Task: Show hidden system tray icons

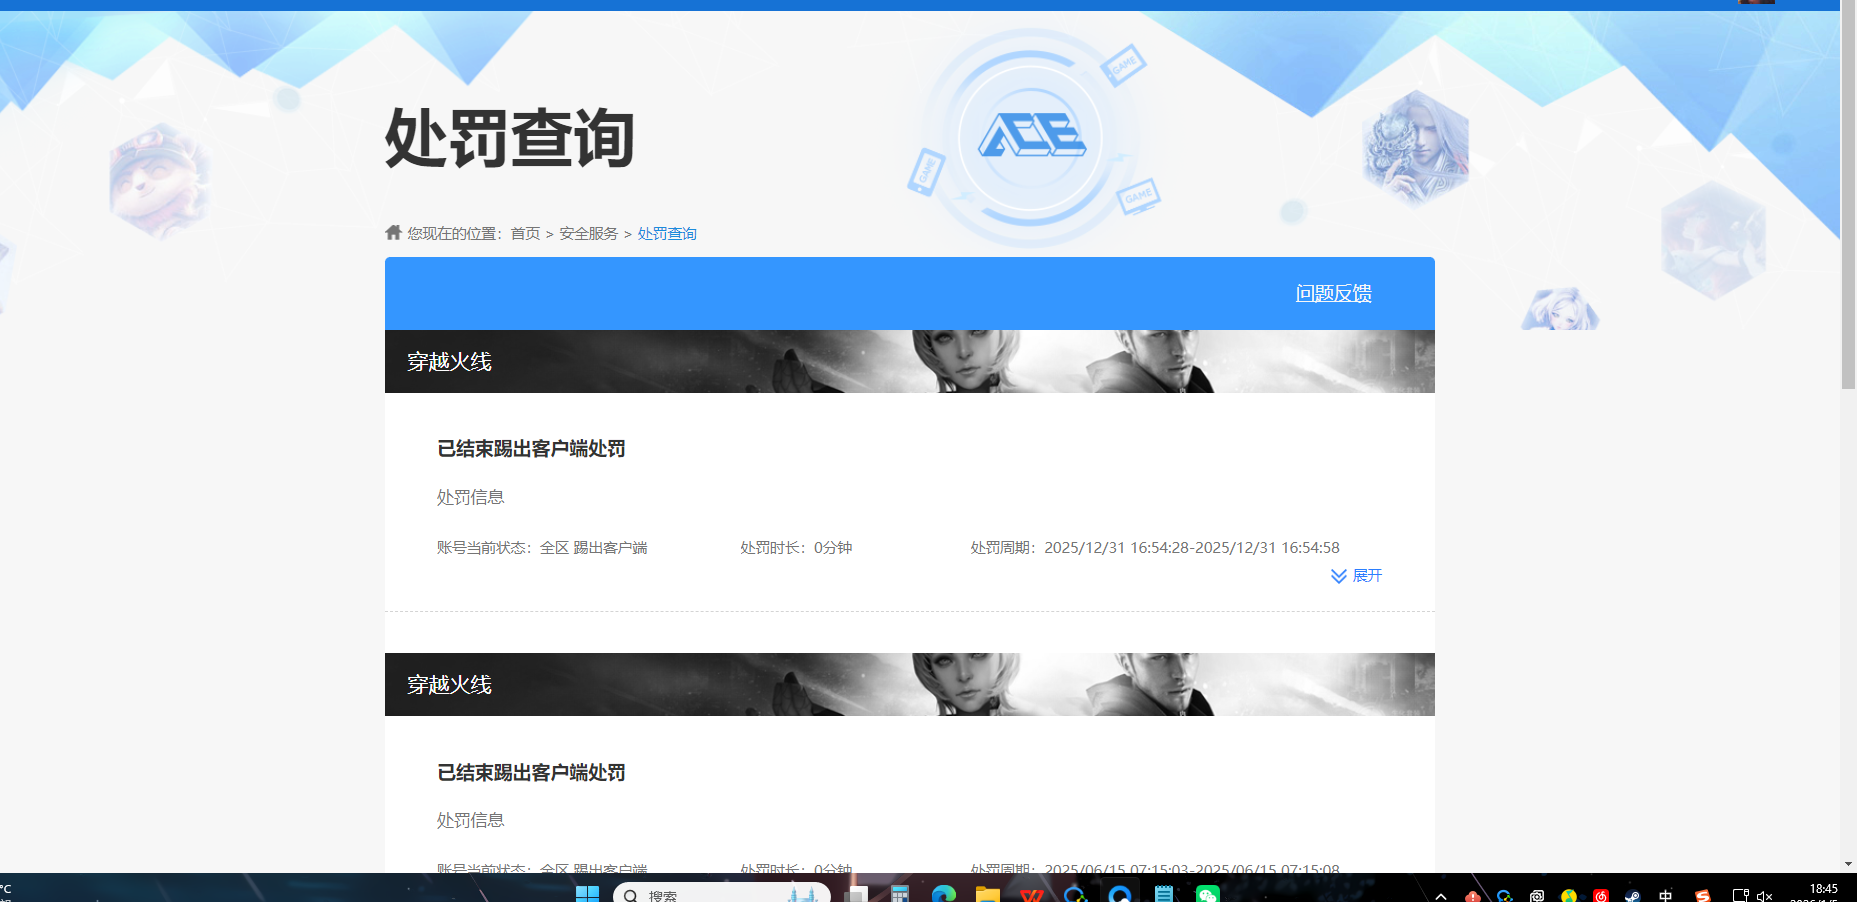Action: (x=1440, y=895)
